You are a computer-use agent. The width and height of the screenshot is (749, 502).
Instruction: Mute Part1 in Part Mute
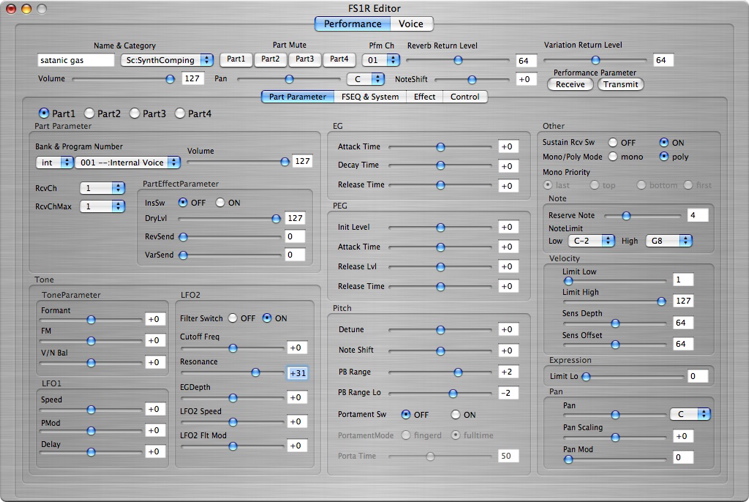tap(236, 59)
